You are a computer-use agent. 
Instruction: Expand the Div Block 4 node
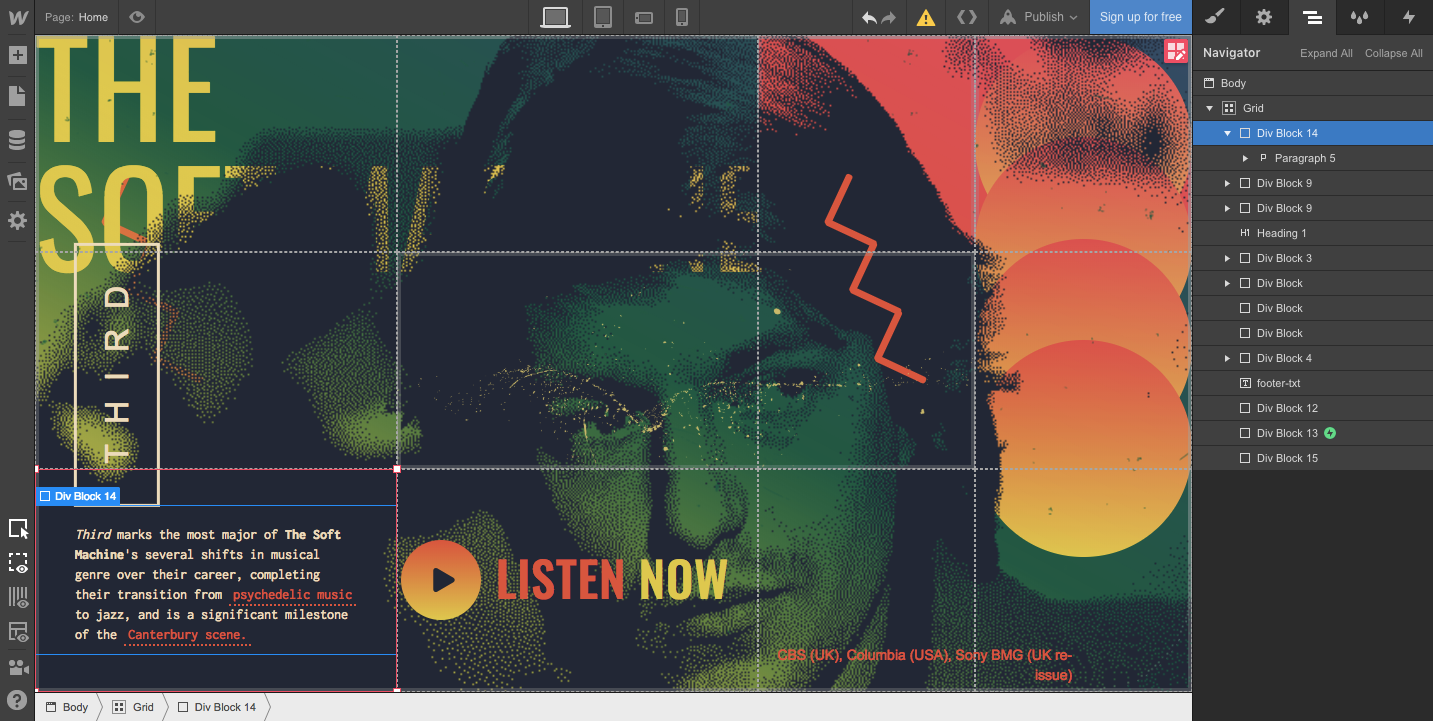tap(1228, 358)
